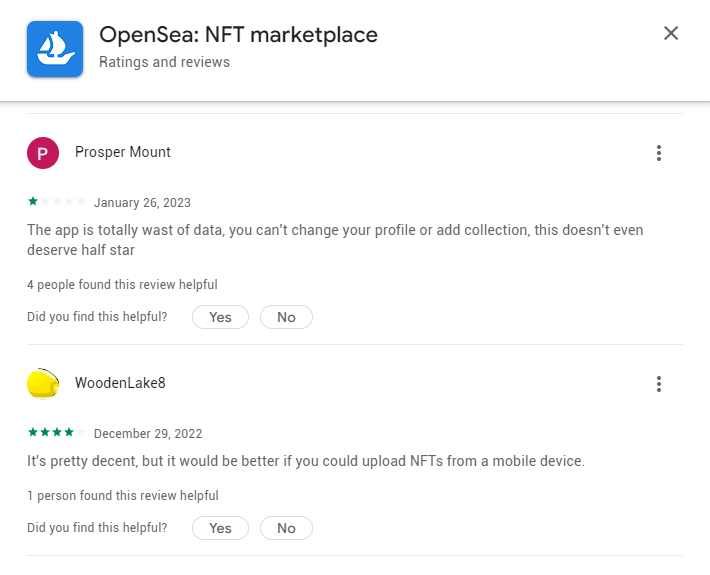Mark Prosper Mount's review helpful with Yes
The width and height of the screenshot is (710, 575).
221,317
